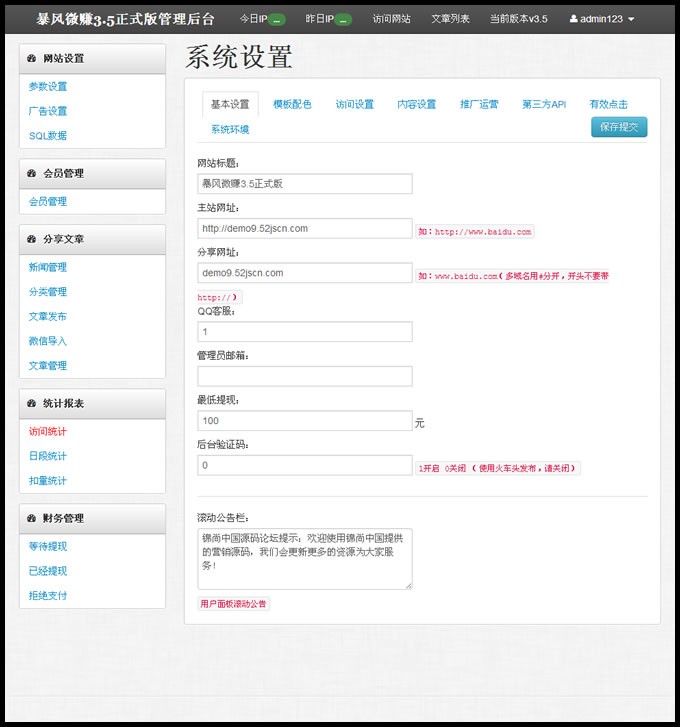Click the 网站标题 input field
Screen dimensions: 680x727
click(305, 184)
